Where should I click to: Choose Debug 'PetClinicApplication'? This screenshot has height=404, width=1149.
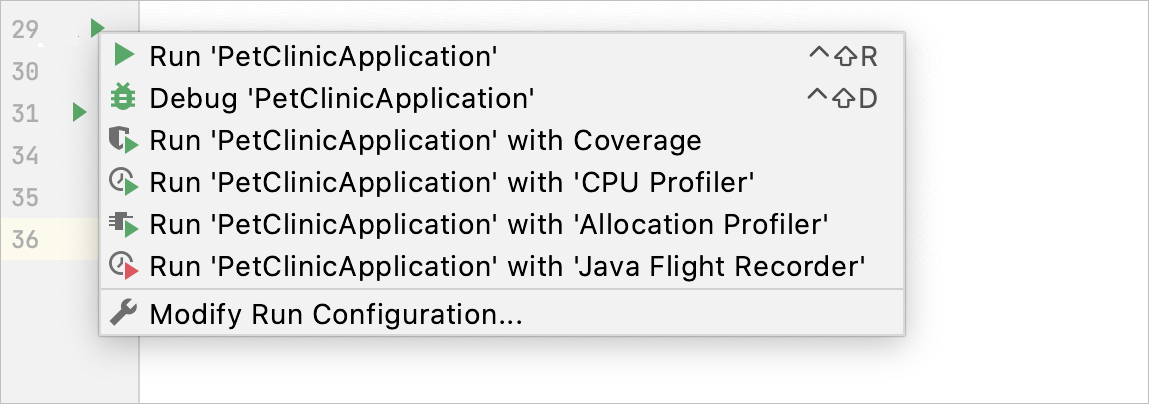point(502,98)
